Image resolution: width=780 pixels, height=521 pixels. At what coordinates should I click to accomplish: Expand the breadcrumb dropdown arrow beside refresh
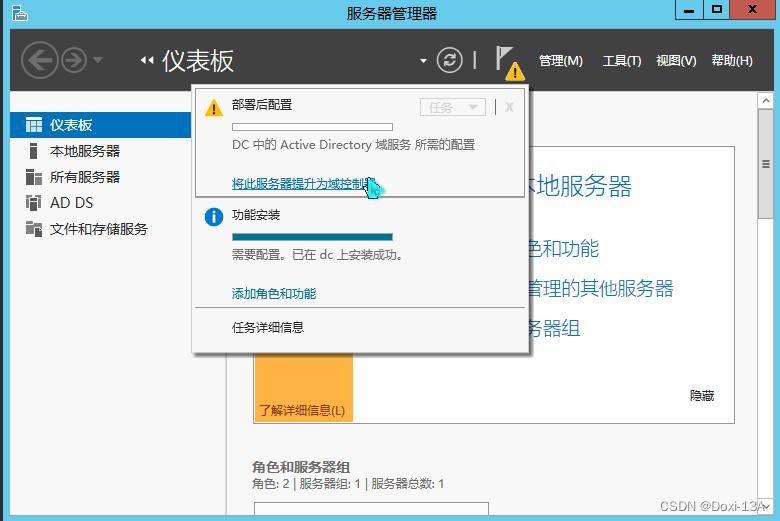pyautogui.click(x=423, y=61)
